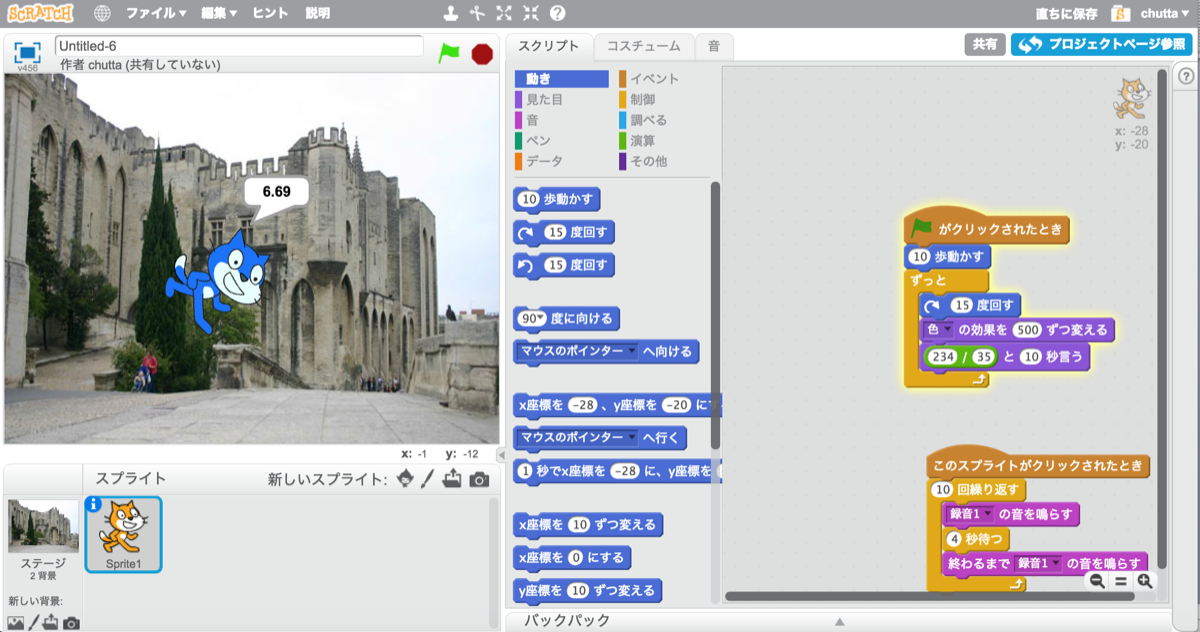Switch the stage to full screen mode

coord(27,52)
